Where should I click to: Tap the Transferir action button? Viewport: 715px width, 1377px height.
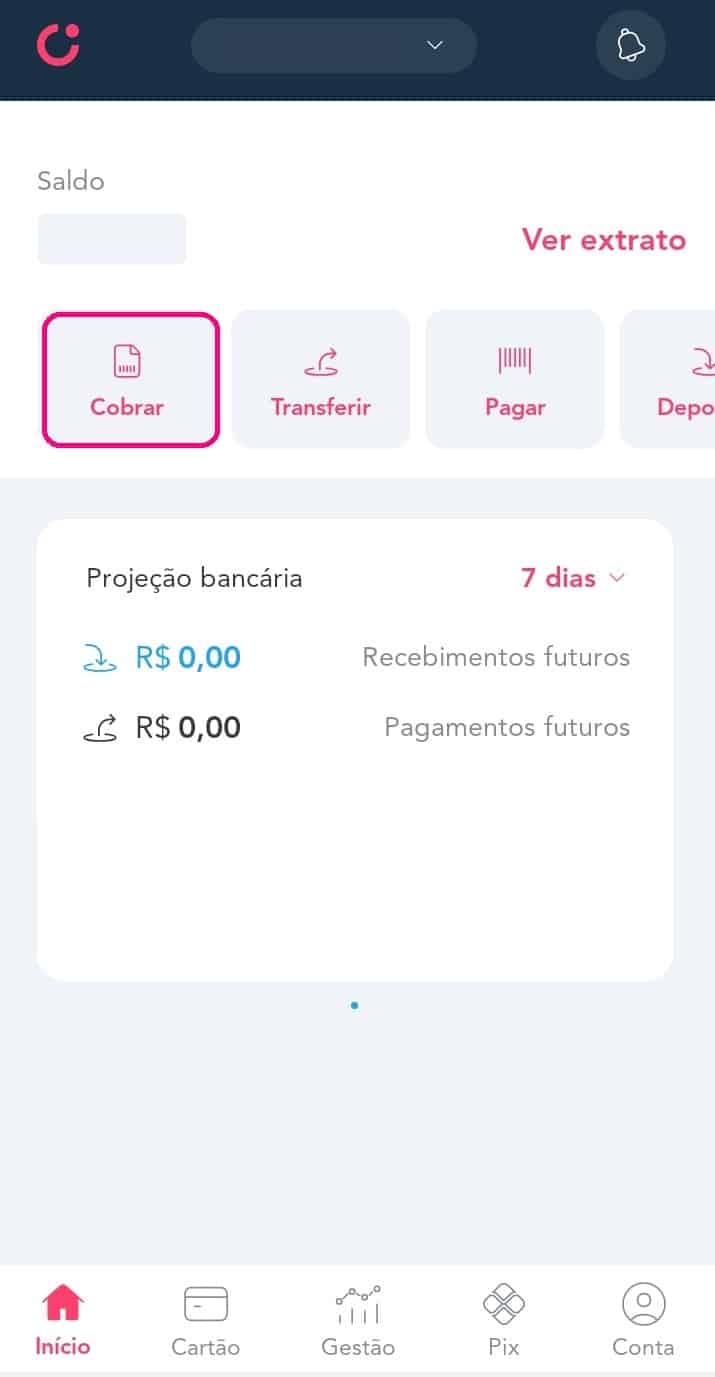tap(321, 379)
